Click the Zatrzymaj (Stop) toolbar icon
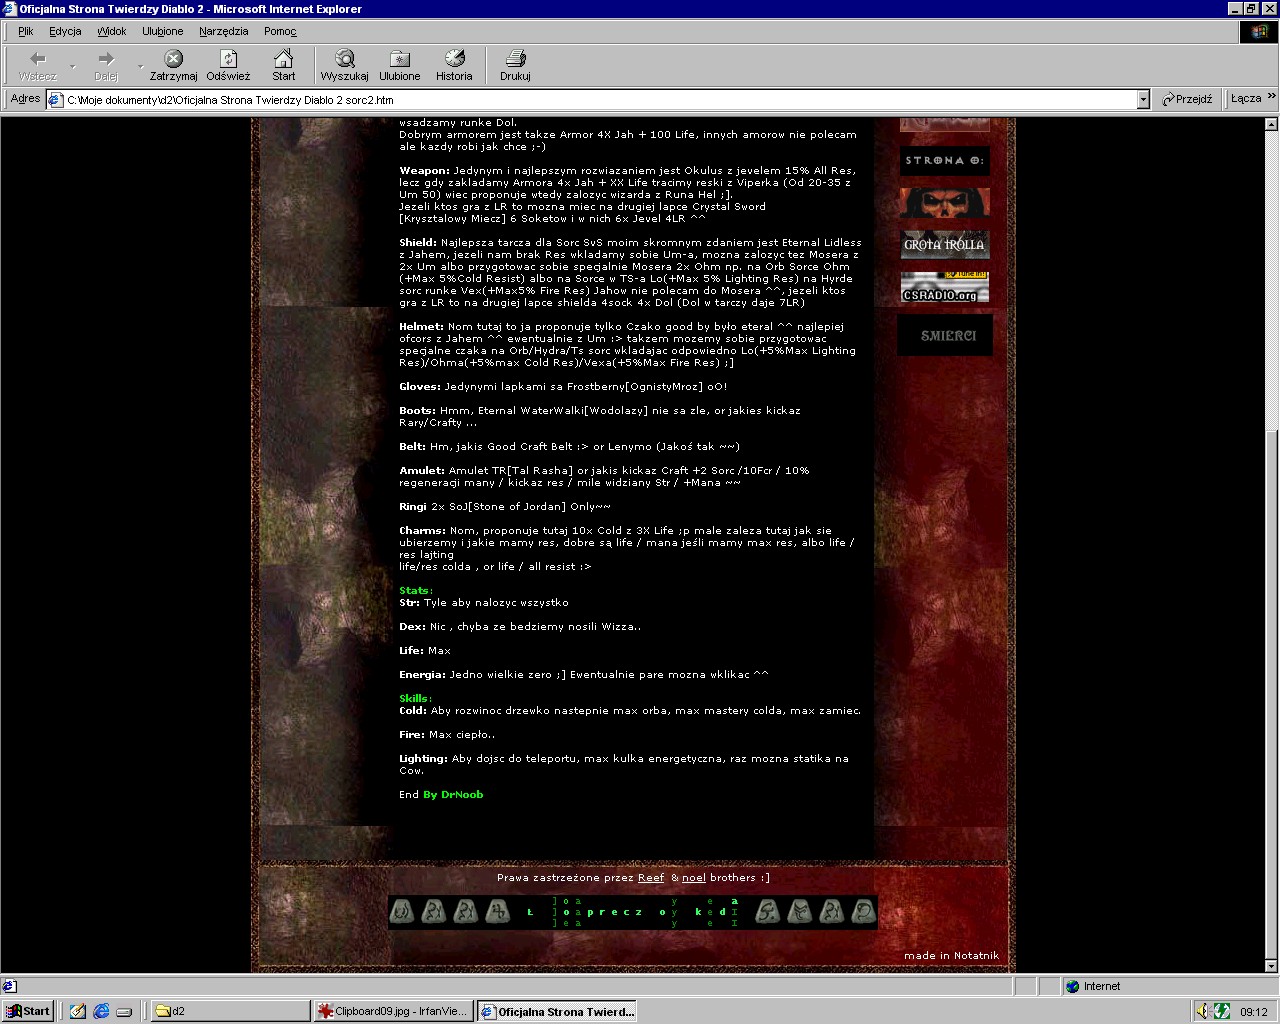Screen dimensions: 1280x1024 [173, 59]
